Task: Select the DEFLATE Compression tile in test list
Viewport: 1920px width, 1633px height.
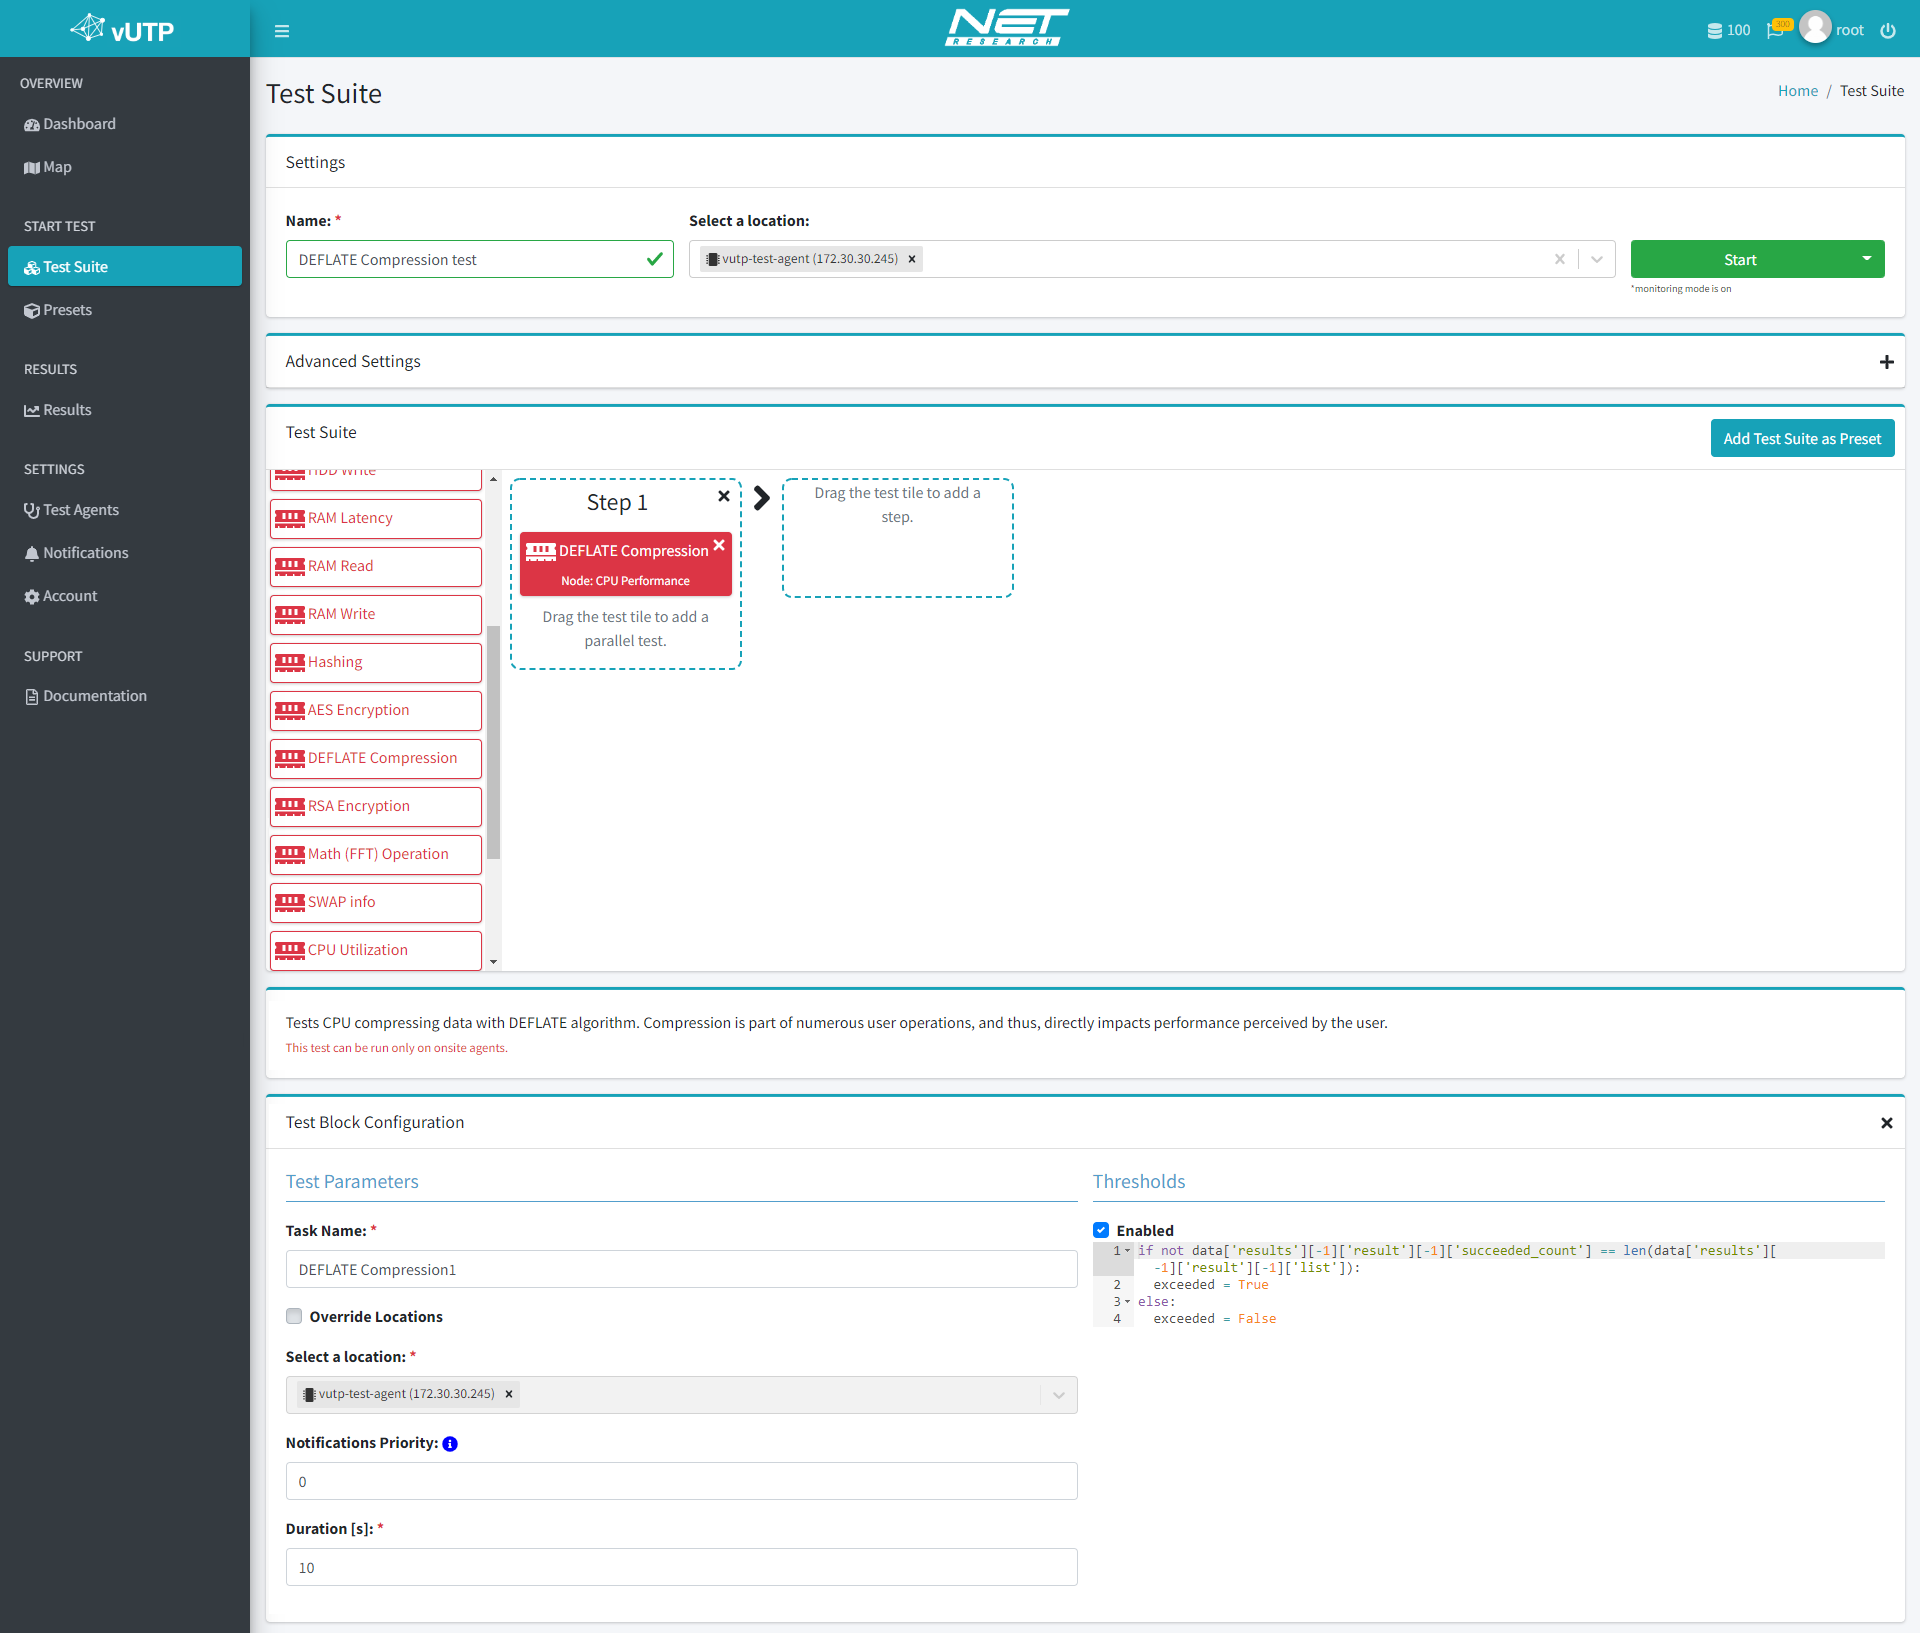Action: pyautogui.click(x=376, y=758)
